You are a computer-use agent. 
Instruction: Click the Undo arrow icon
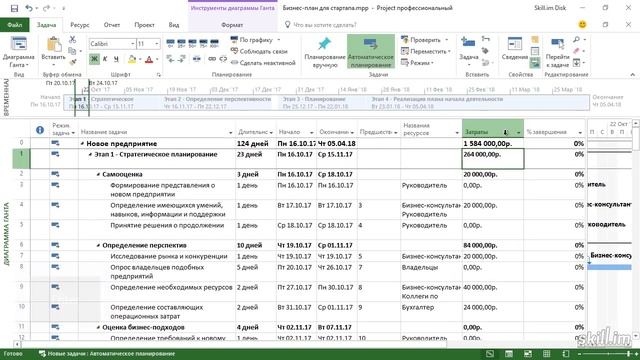[29, 8]
